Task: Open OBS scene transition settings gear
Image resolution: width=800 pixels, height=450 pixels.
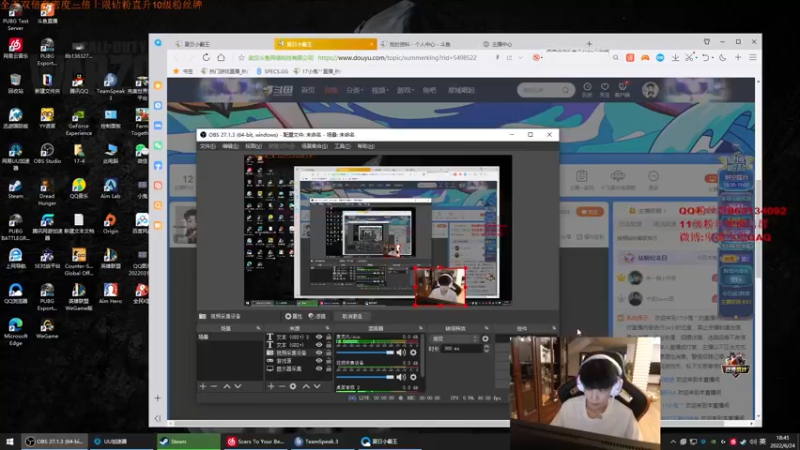Action: 485,339
